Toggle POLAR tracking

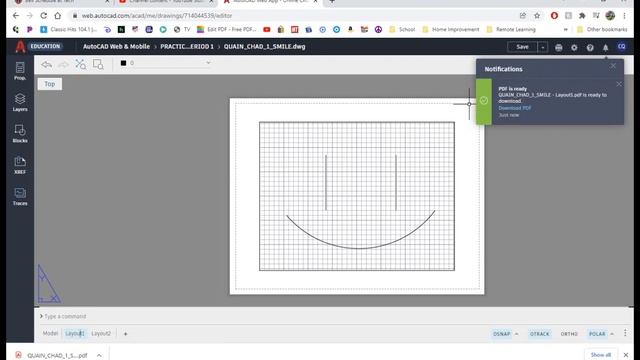597,334
